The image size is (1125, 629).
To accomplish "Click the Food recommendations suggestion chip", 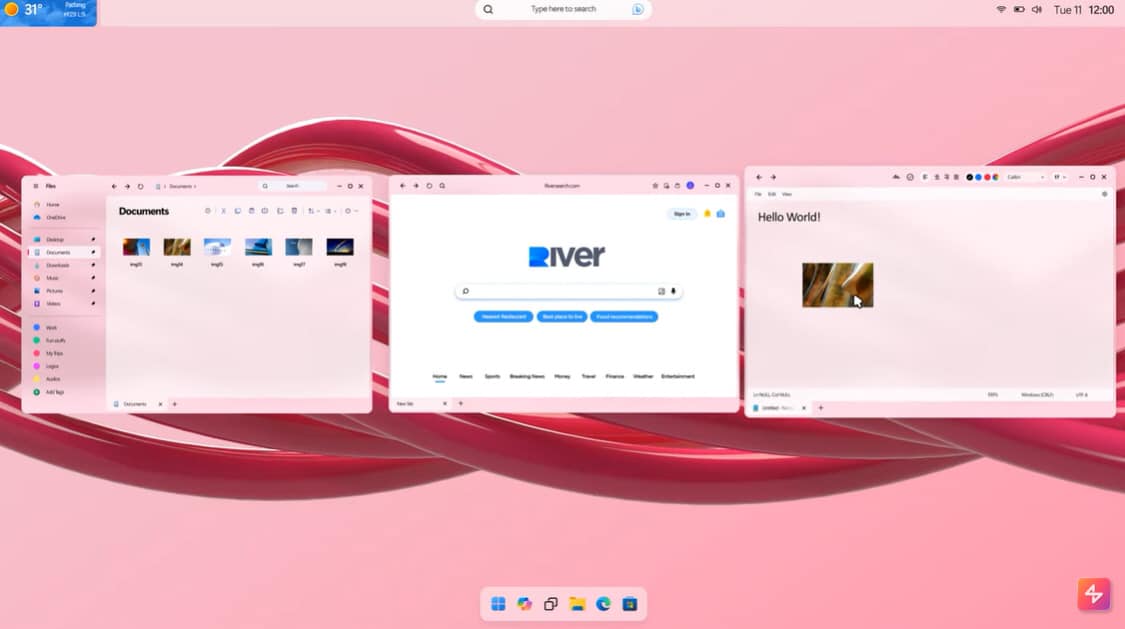I will pos(623,316).
